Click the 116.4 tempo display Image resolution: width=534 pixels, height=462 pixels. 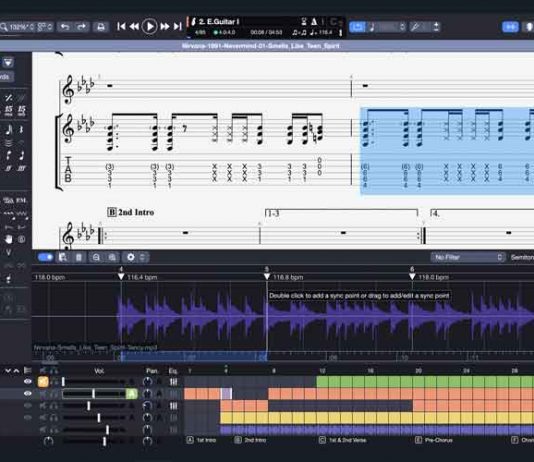click(321, 32)
